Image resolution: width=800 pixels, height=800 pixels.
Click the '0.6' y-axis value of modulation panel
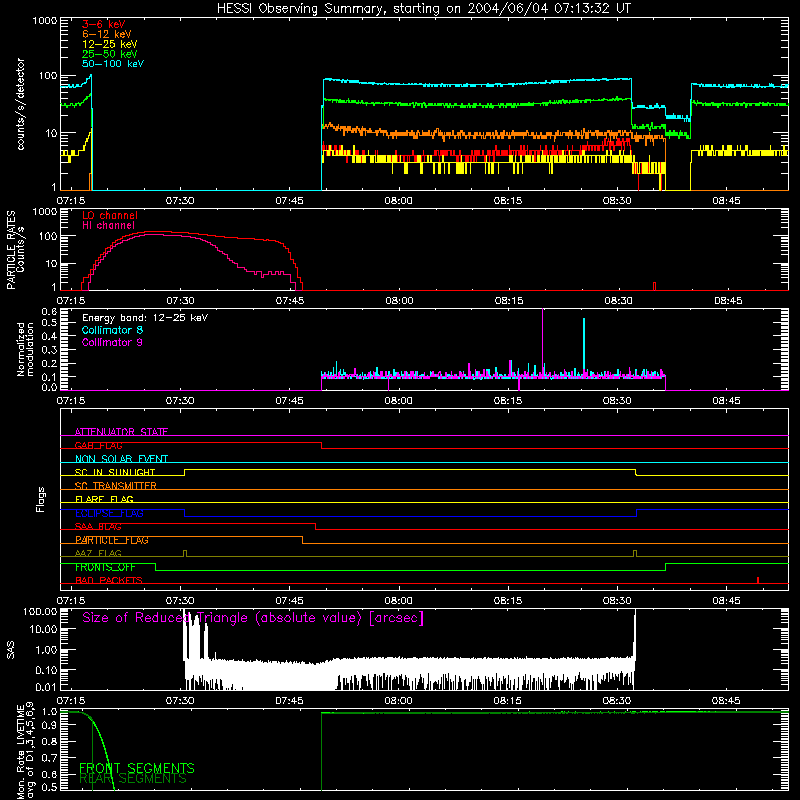pos(49,311)
